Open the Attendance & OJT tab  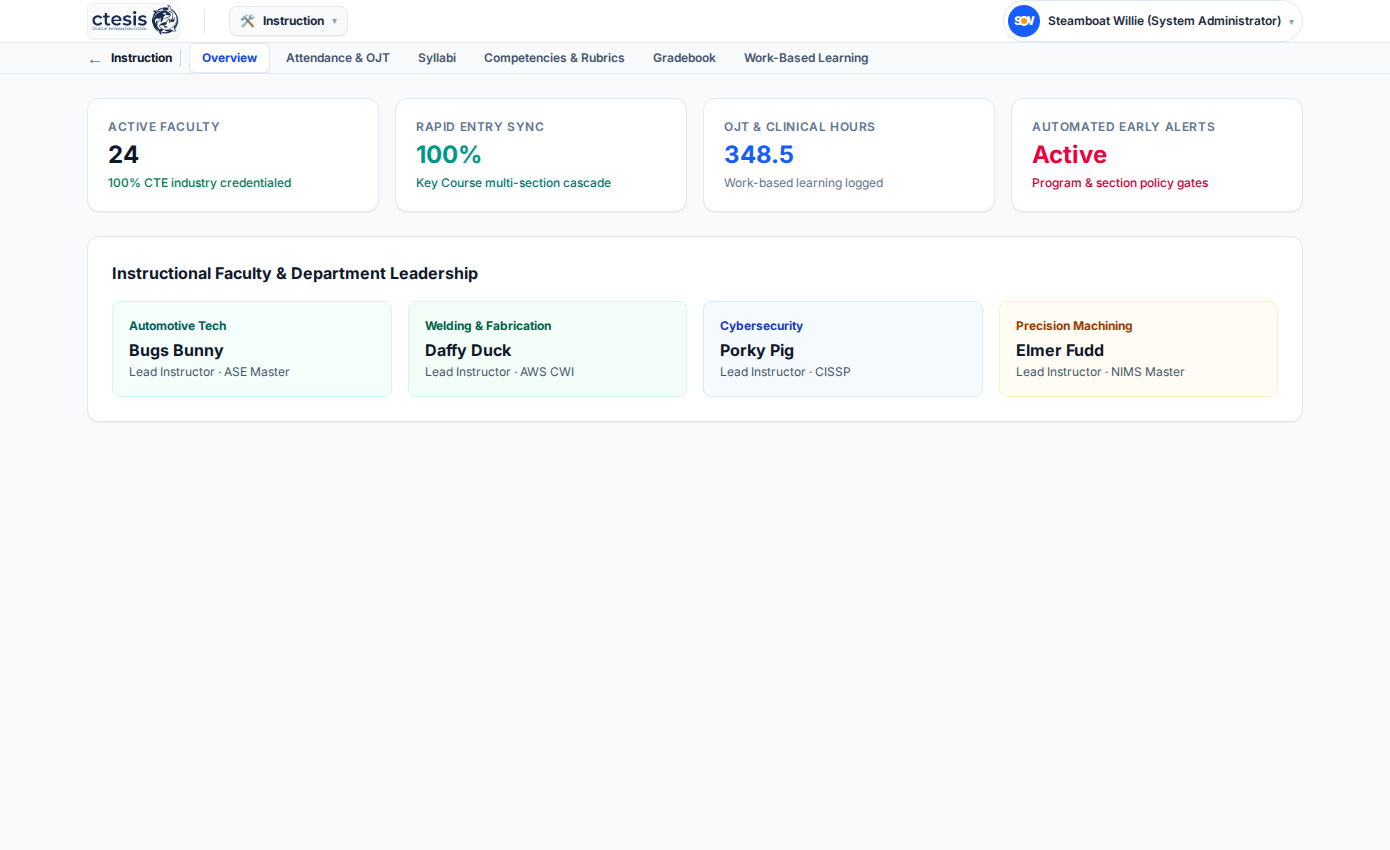pyautogui.click(x=338, y=58)
